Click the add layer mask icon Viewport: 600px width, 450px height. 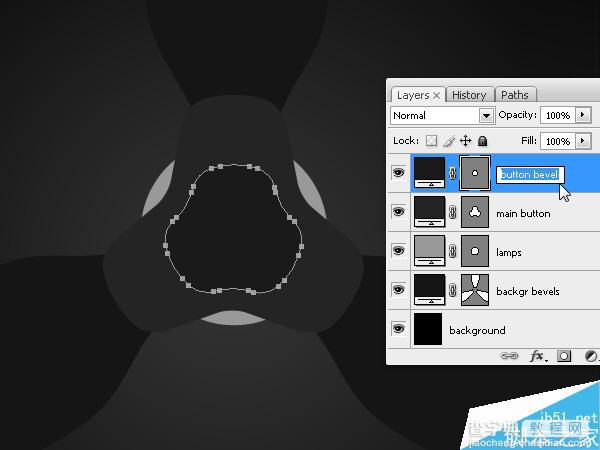[564, 356]
